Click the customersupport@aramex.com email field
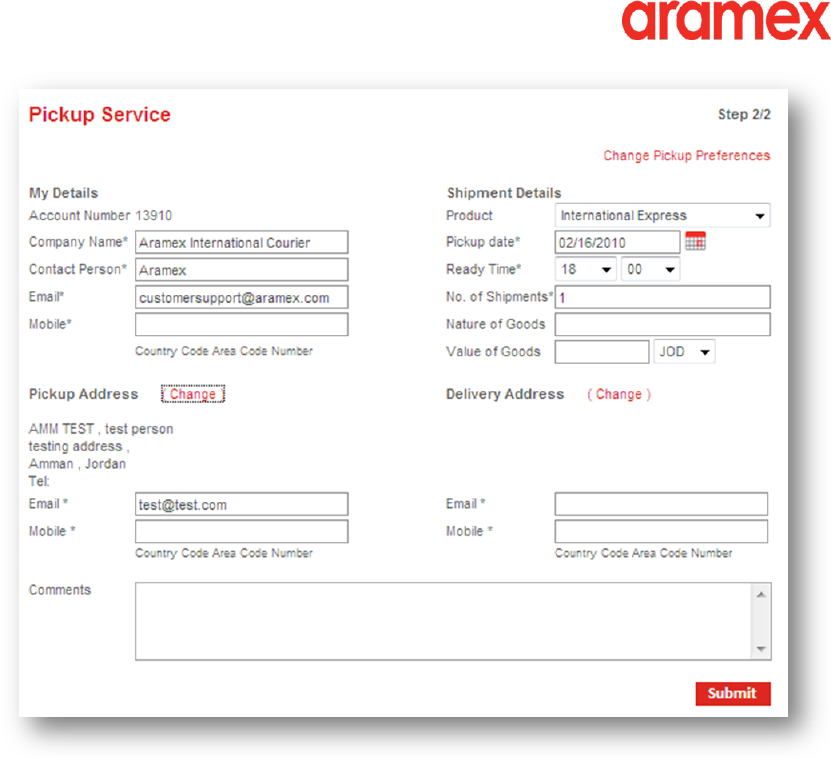Image resolution: width=831 pixels, height=758 pixels. (x=242, y=297)
